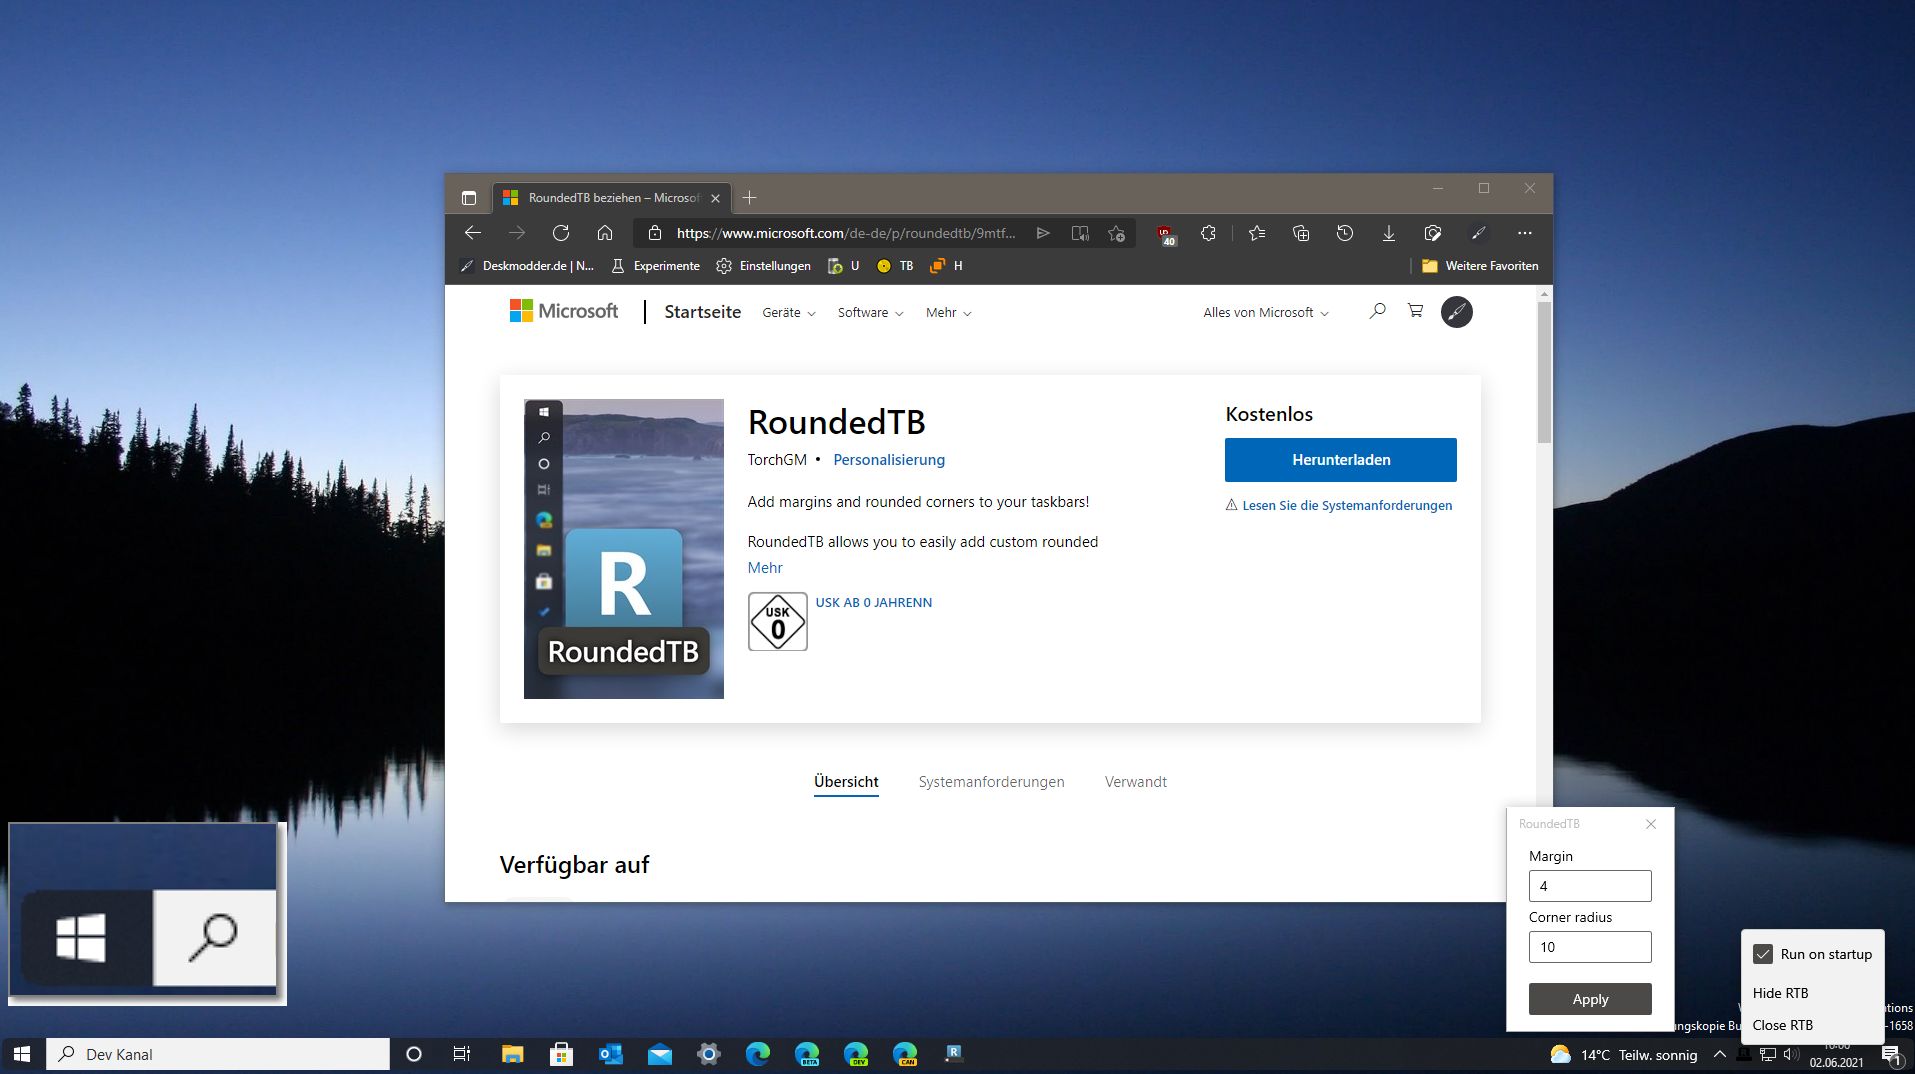The image size is (1915, 1074).
Task: Open browser history clock icon
Action: click(x=1344, y=233)
